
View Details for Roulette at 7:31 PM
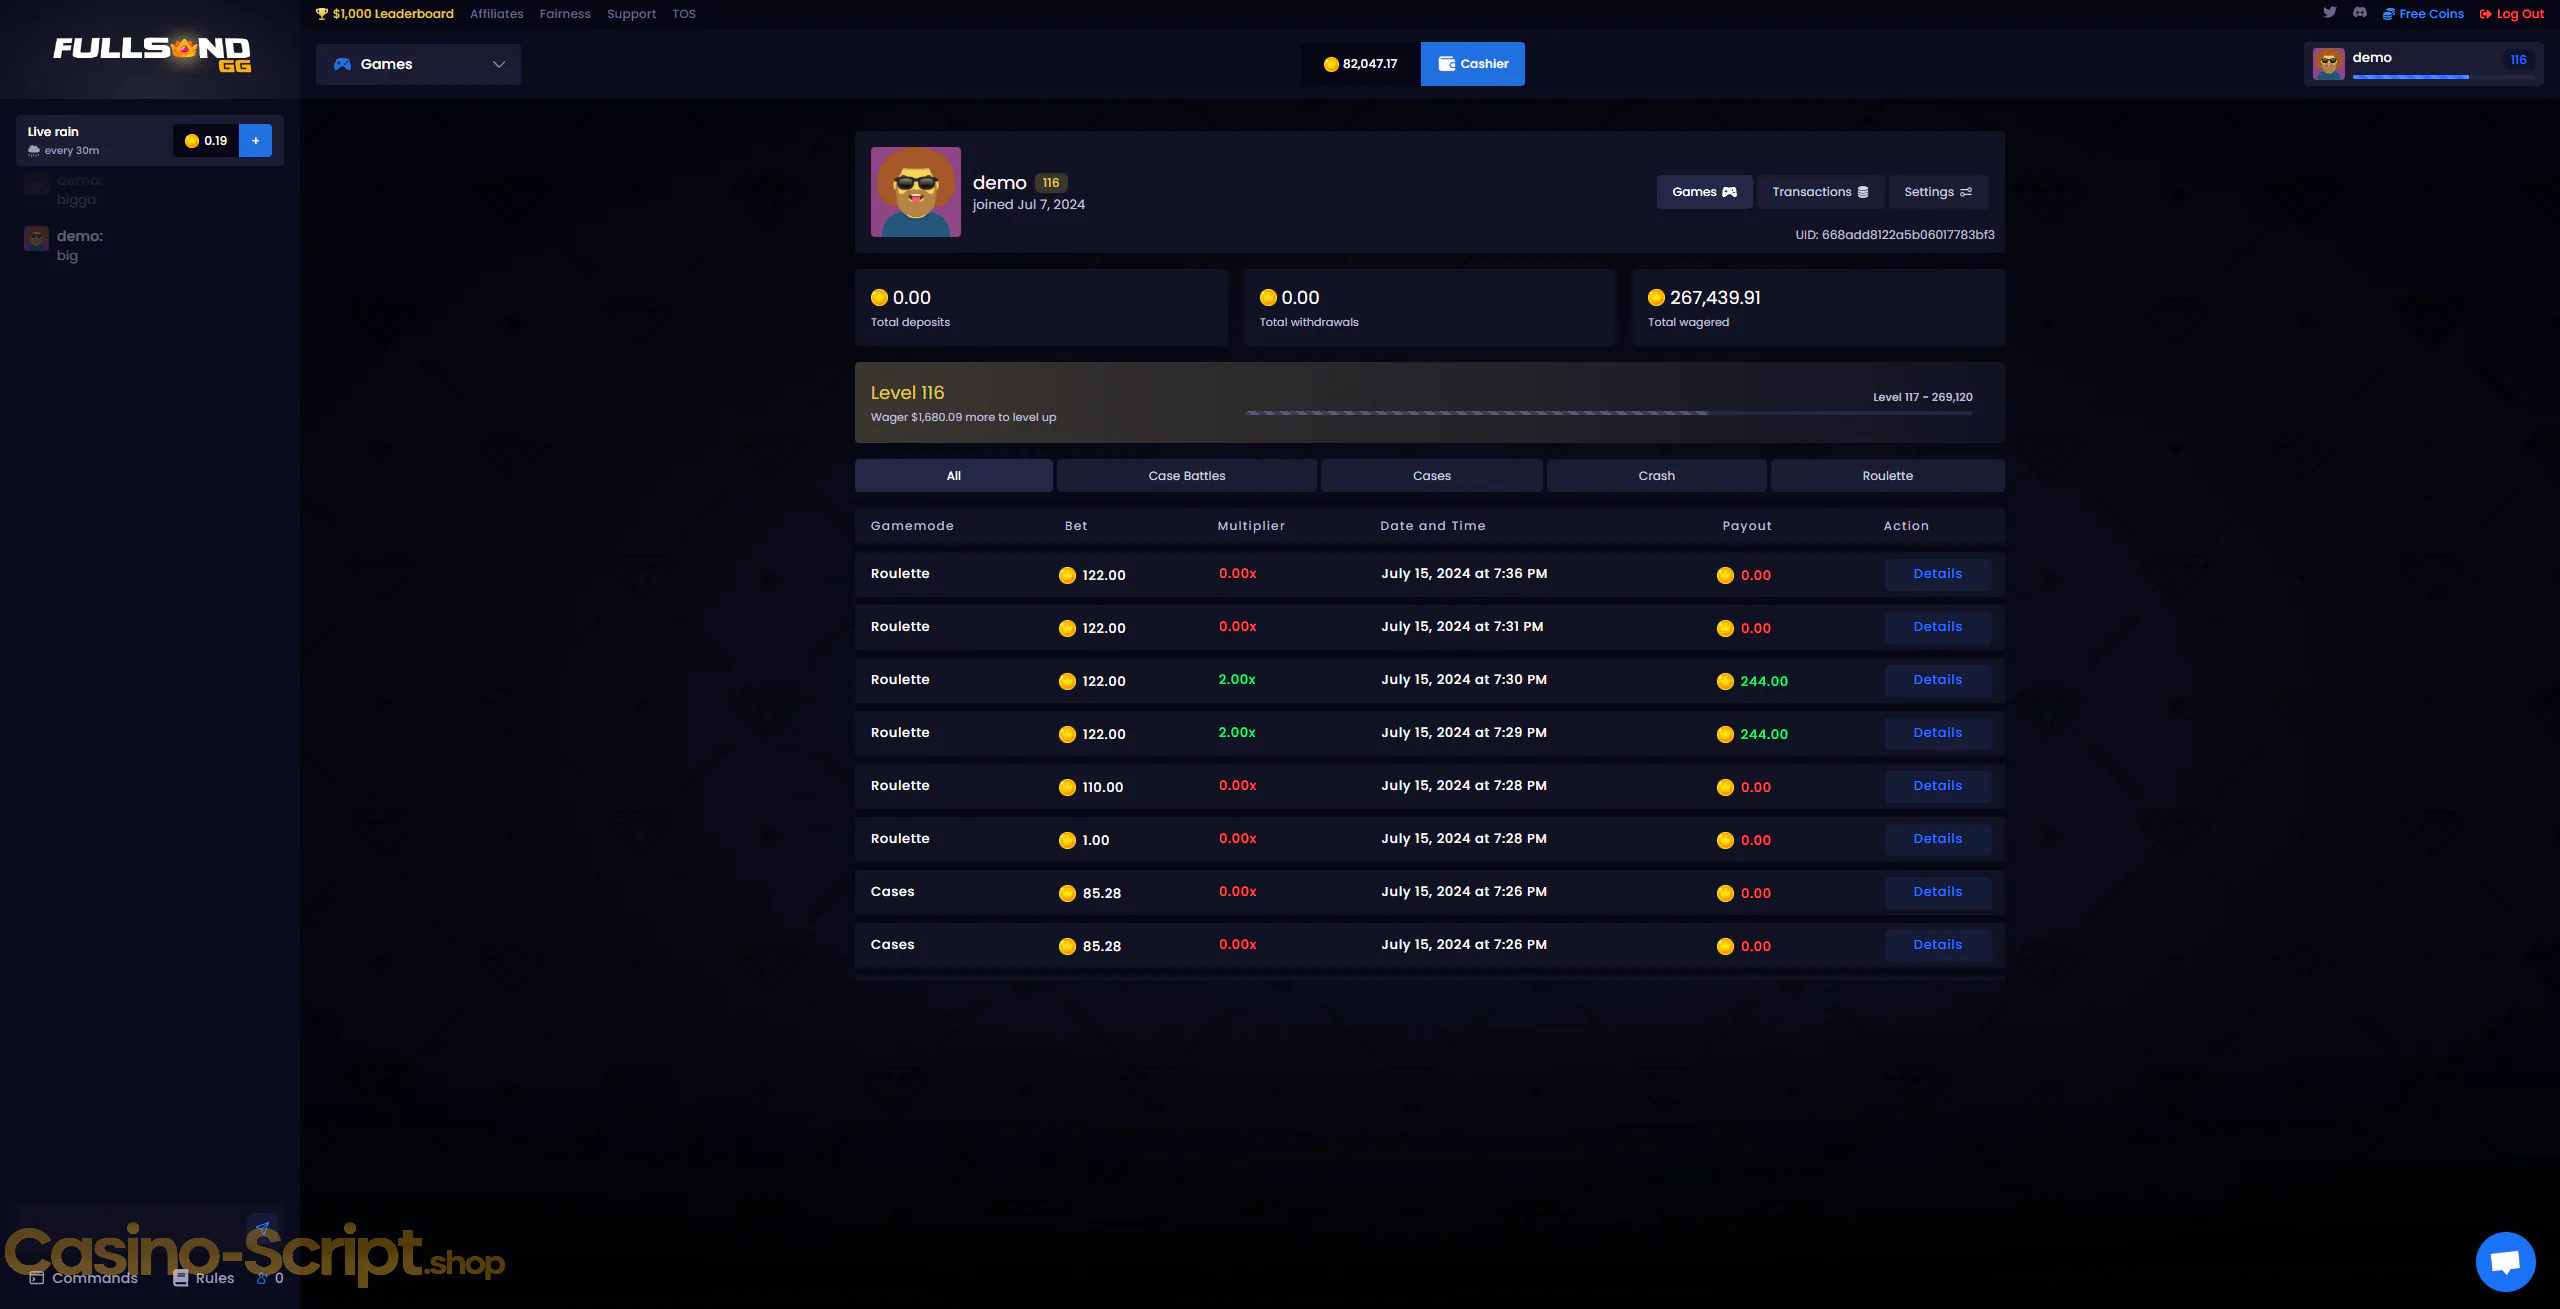[x=1938, y=627]
